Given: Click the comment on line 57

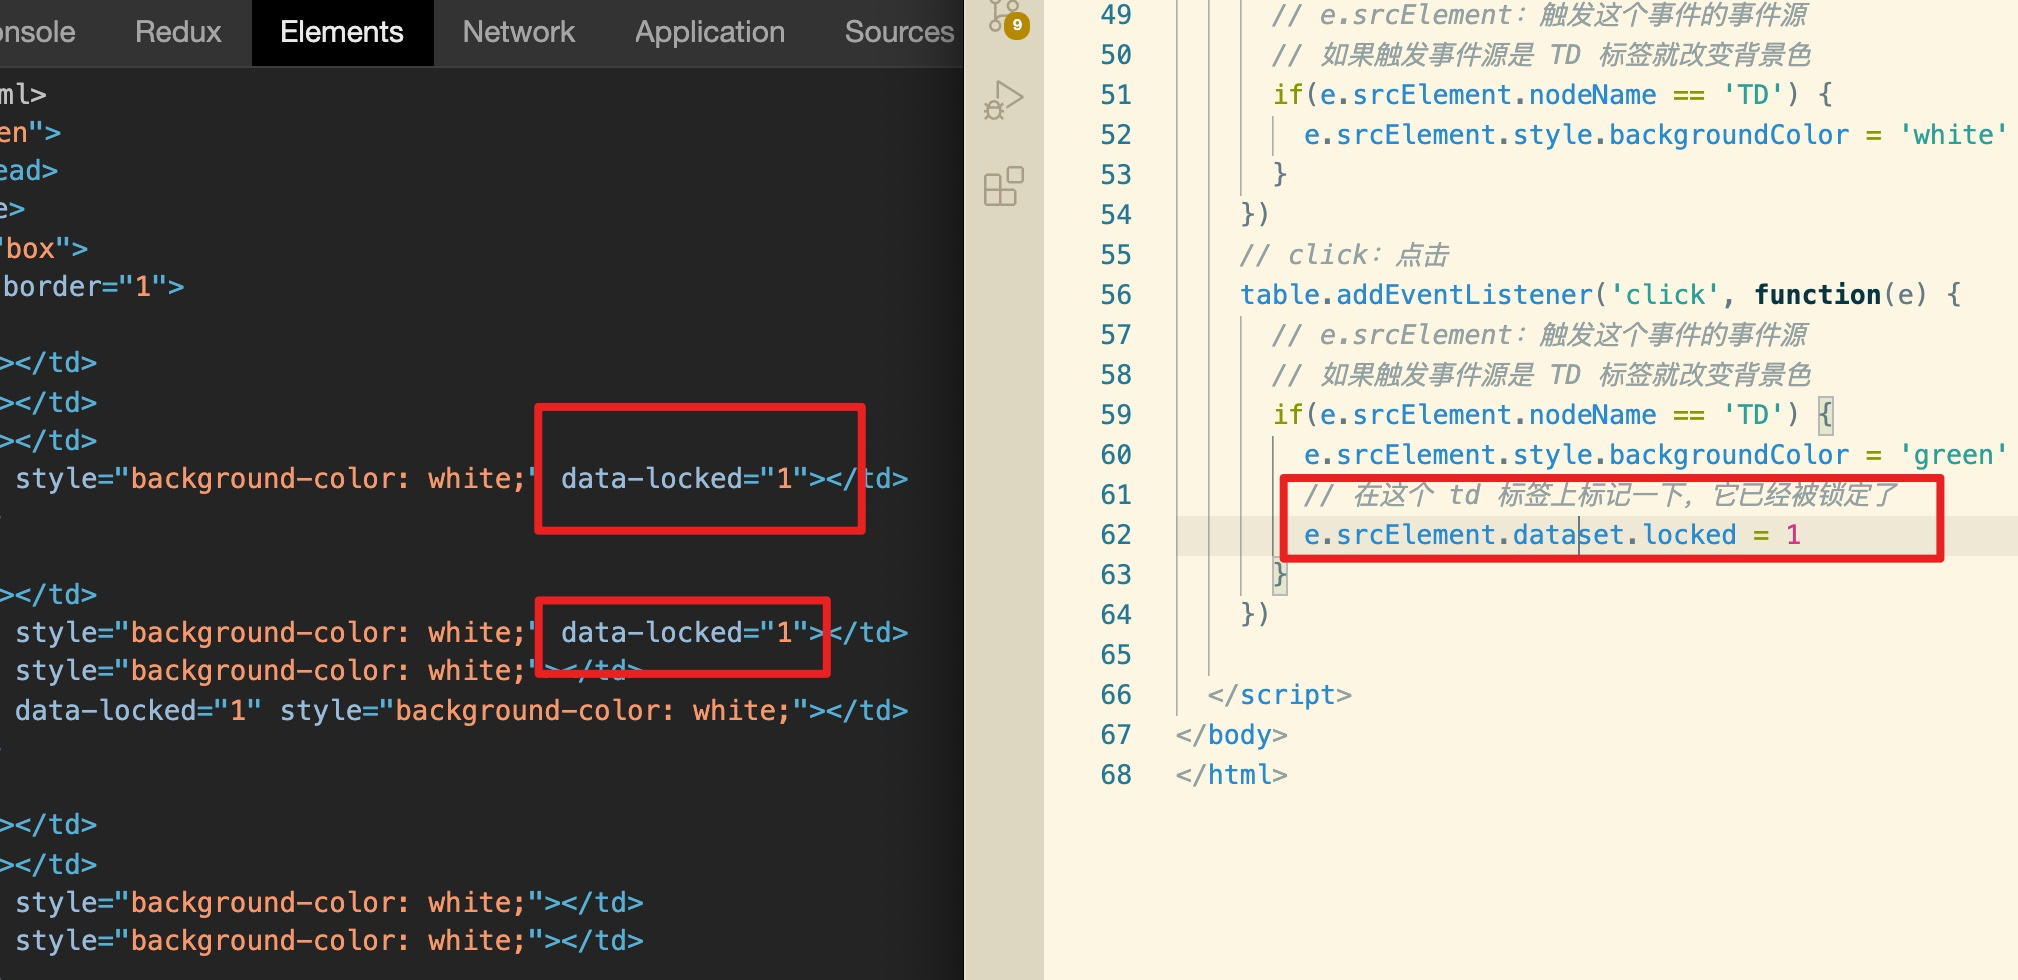Looking at the screenshot, I should coord(1540,335).
